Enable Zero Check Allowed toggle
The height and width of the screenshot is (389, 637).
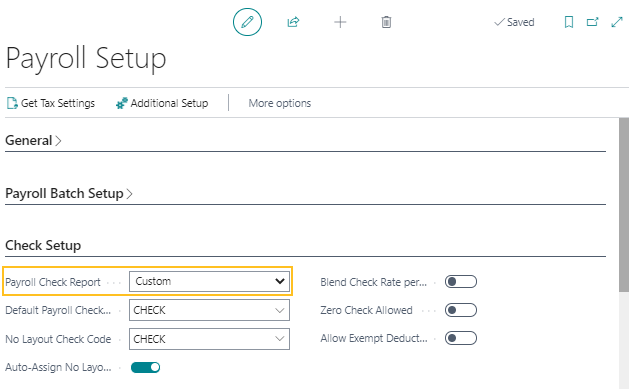(x=461, y=310)
